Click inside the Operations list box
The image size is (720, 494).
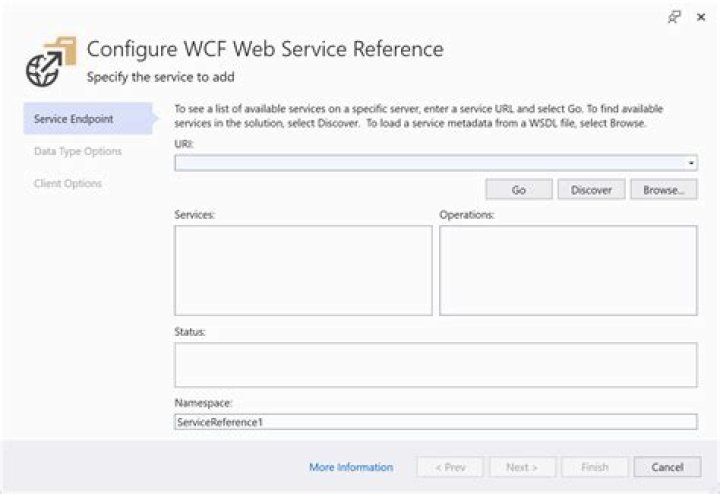point(568,270)
